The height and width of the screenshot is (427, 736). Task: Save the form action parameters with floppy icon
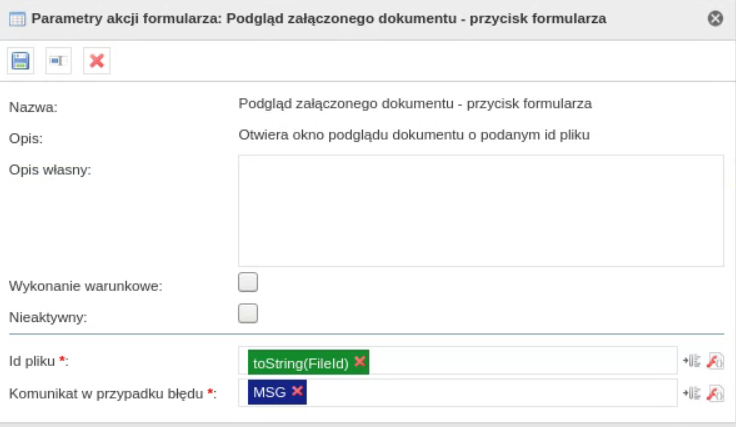pos(20,61)
